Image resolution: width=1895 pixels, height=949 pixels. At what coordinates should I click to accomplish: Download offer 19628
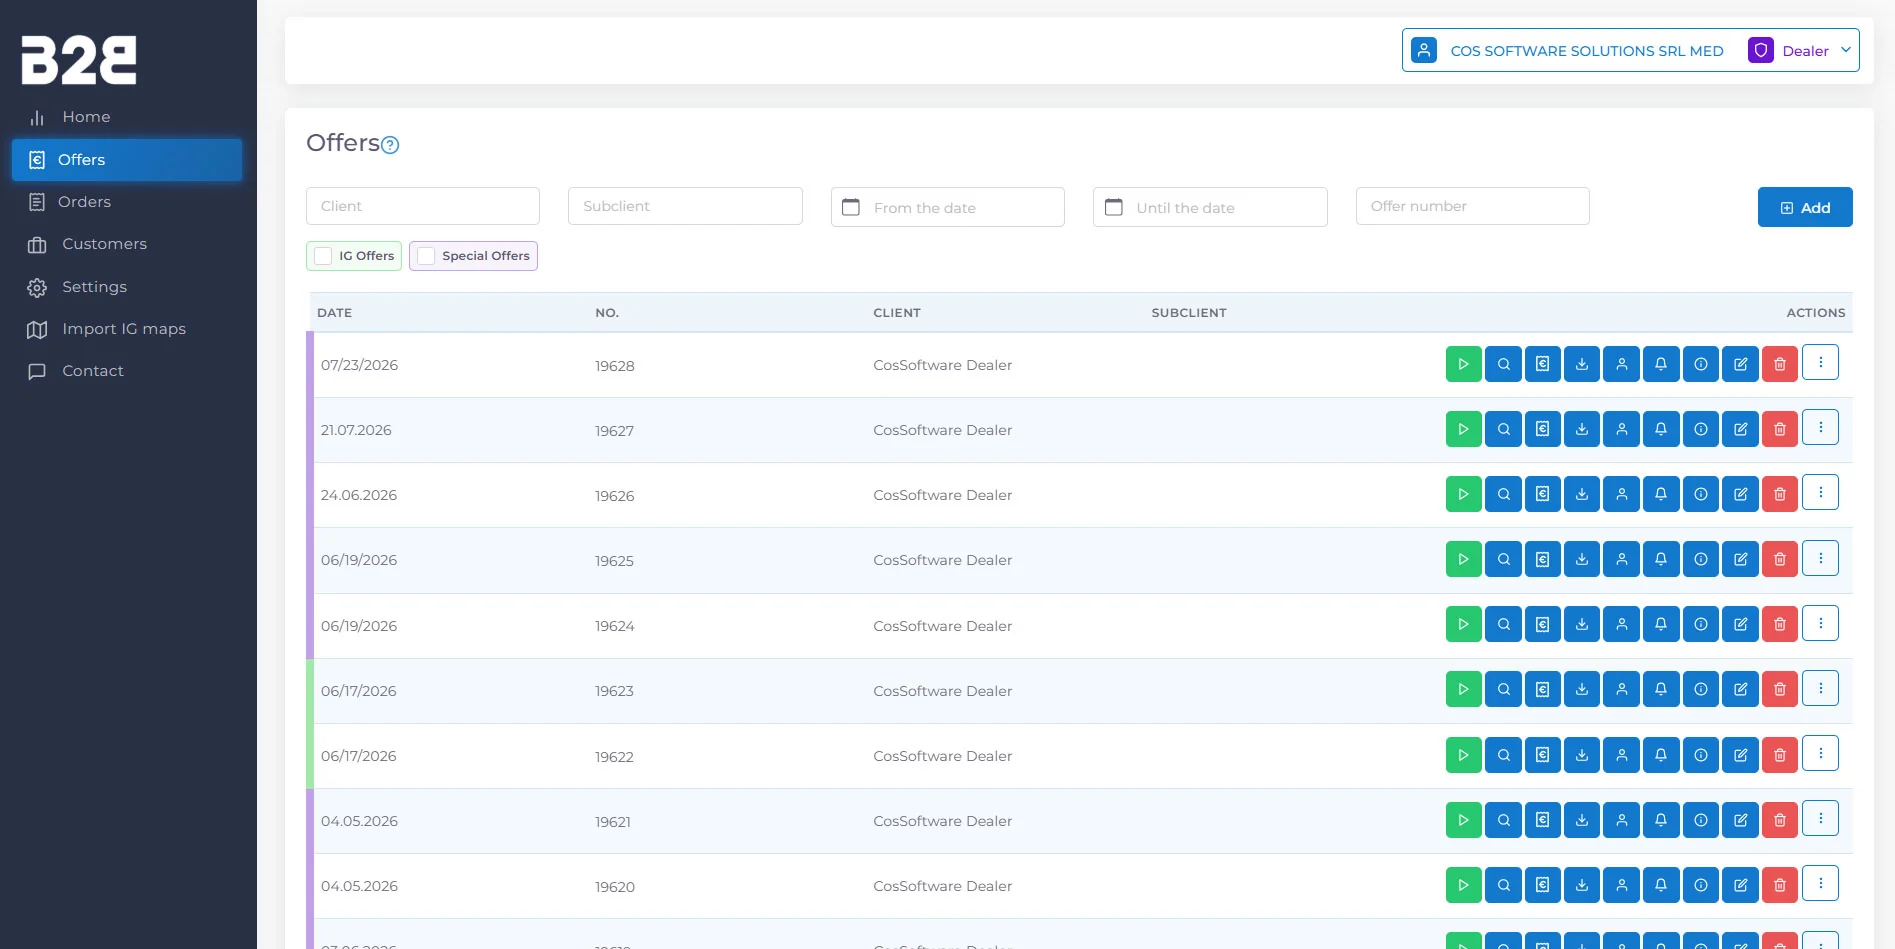point(1582,364)
